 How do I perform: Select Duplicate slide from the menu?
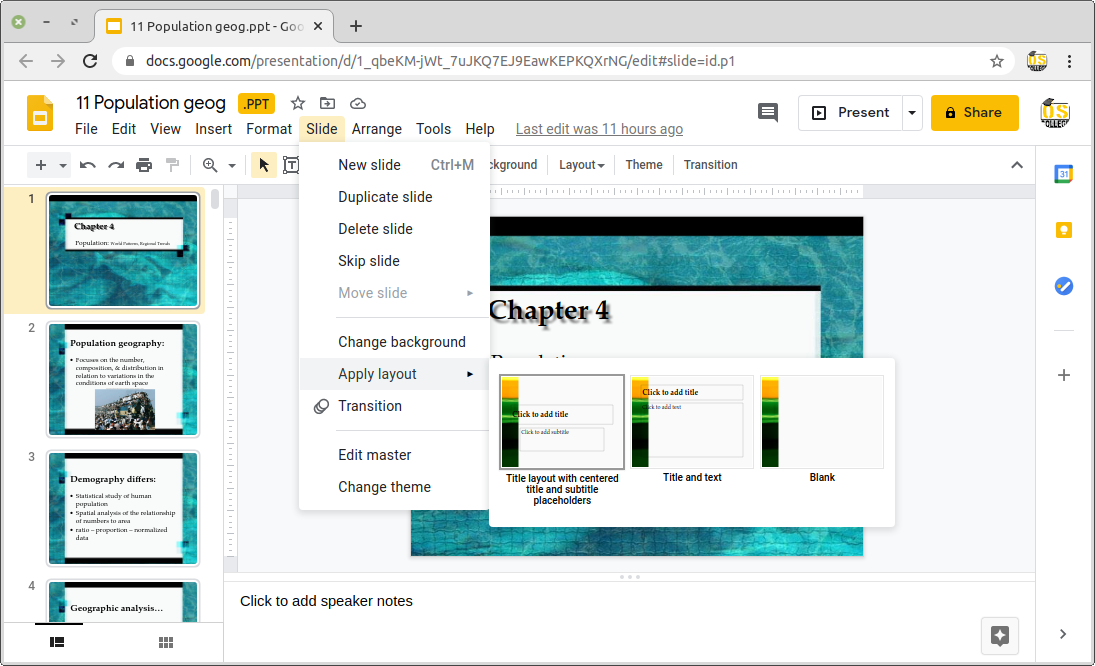385,197
